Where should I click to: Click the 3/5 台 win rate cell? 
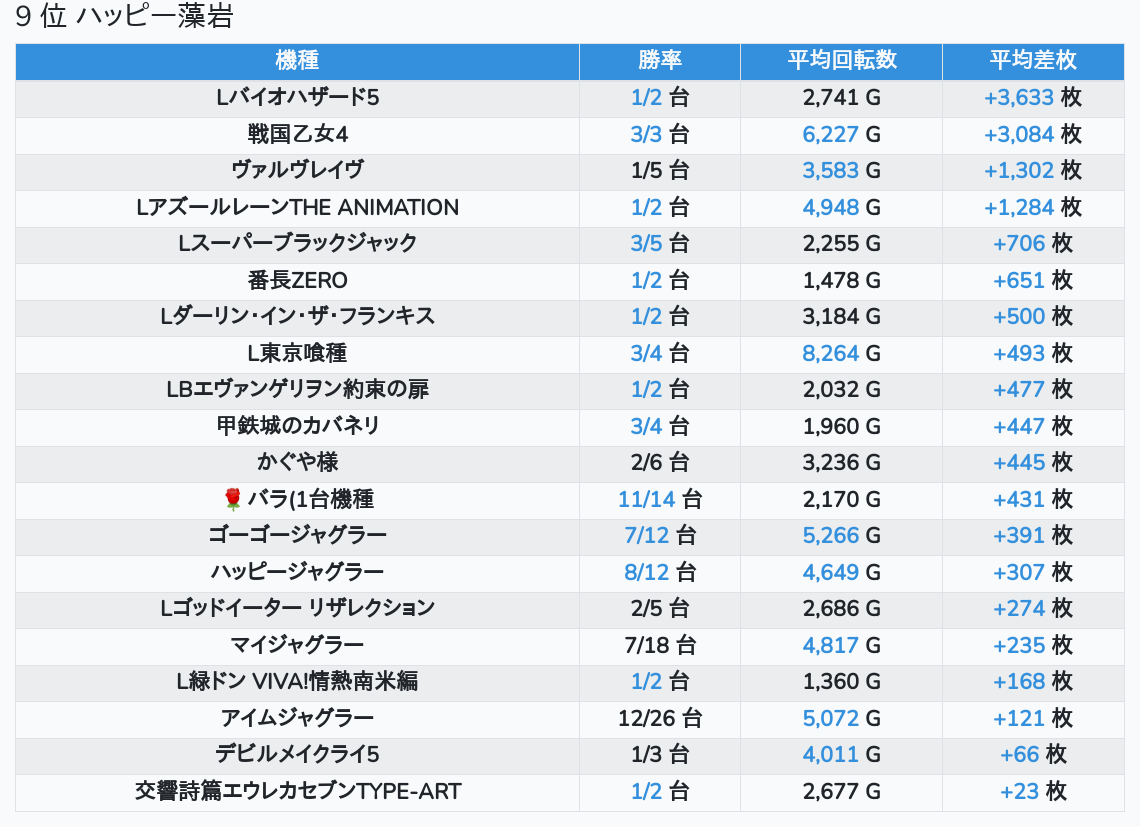660,244
